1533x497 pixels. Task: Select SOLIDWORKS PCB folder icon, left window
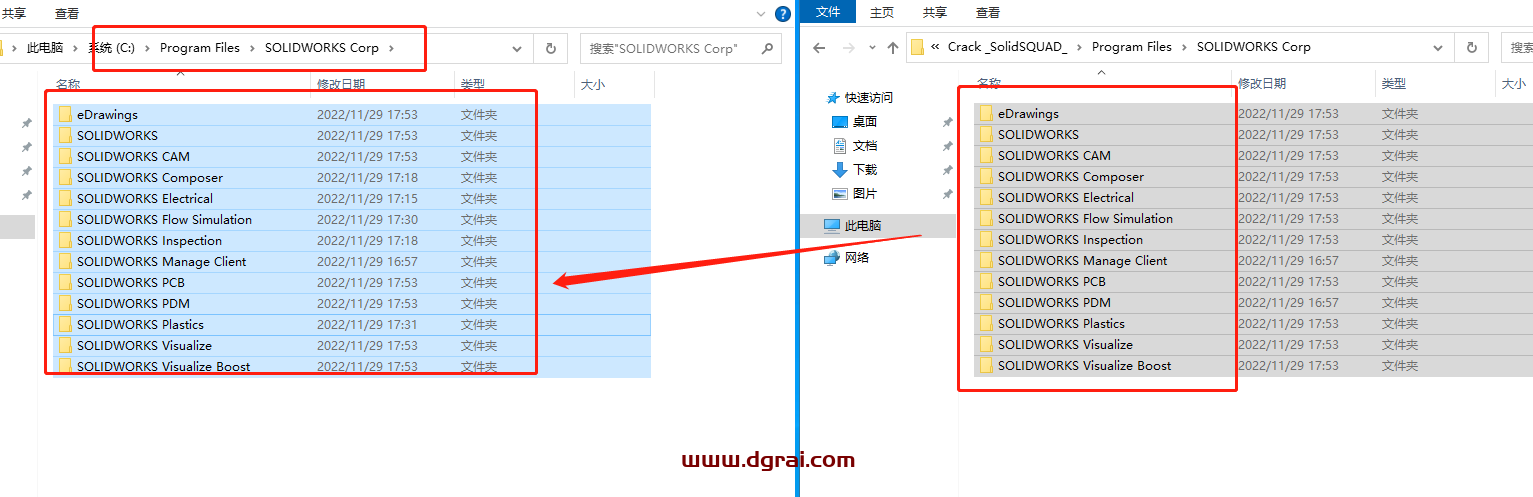coord(66,282)
